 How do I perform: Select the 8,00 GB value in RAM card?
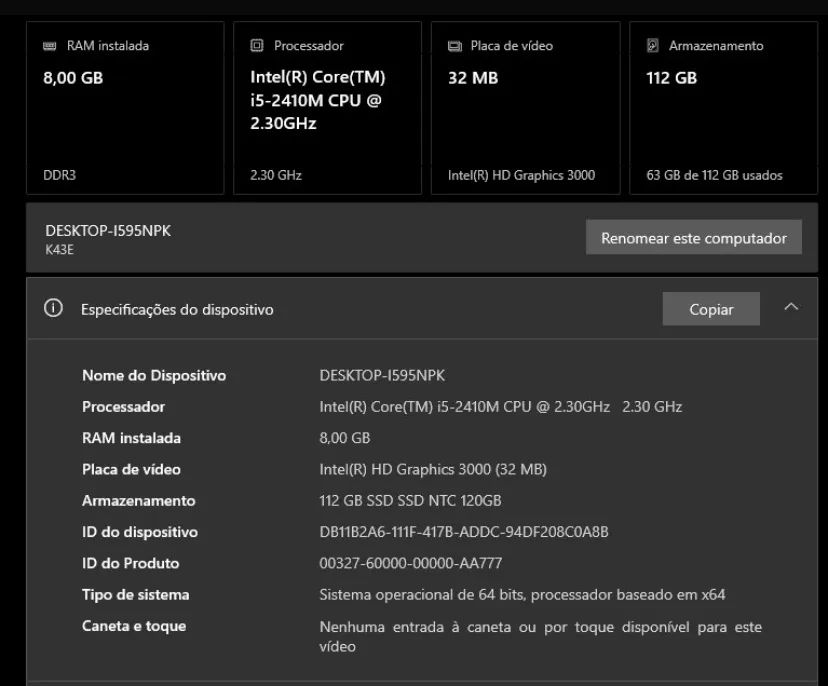(x=73, y=78)
